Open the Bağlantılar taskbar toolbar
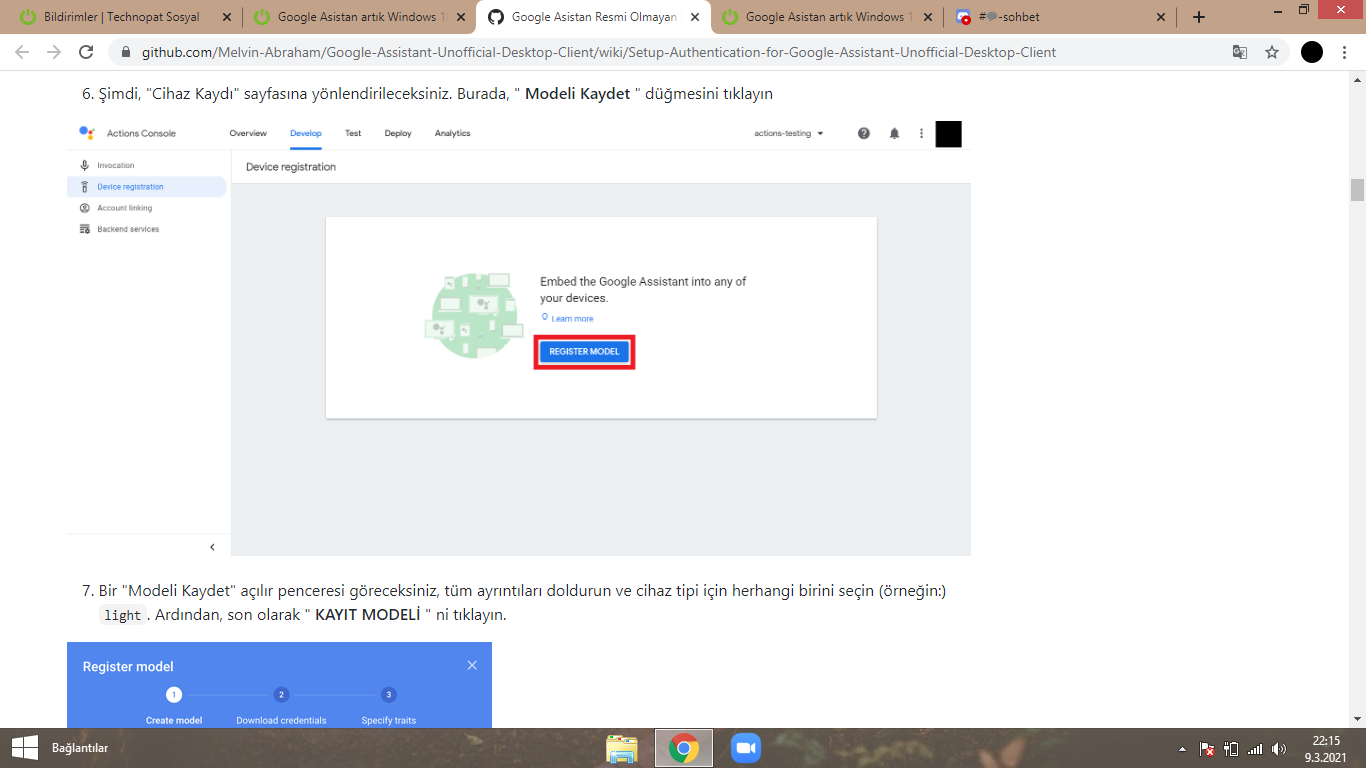 (80, 748)
